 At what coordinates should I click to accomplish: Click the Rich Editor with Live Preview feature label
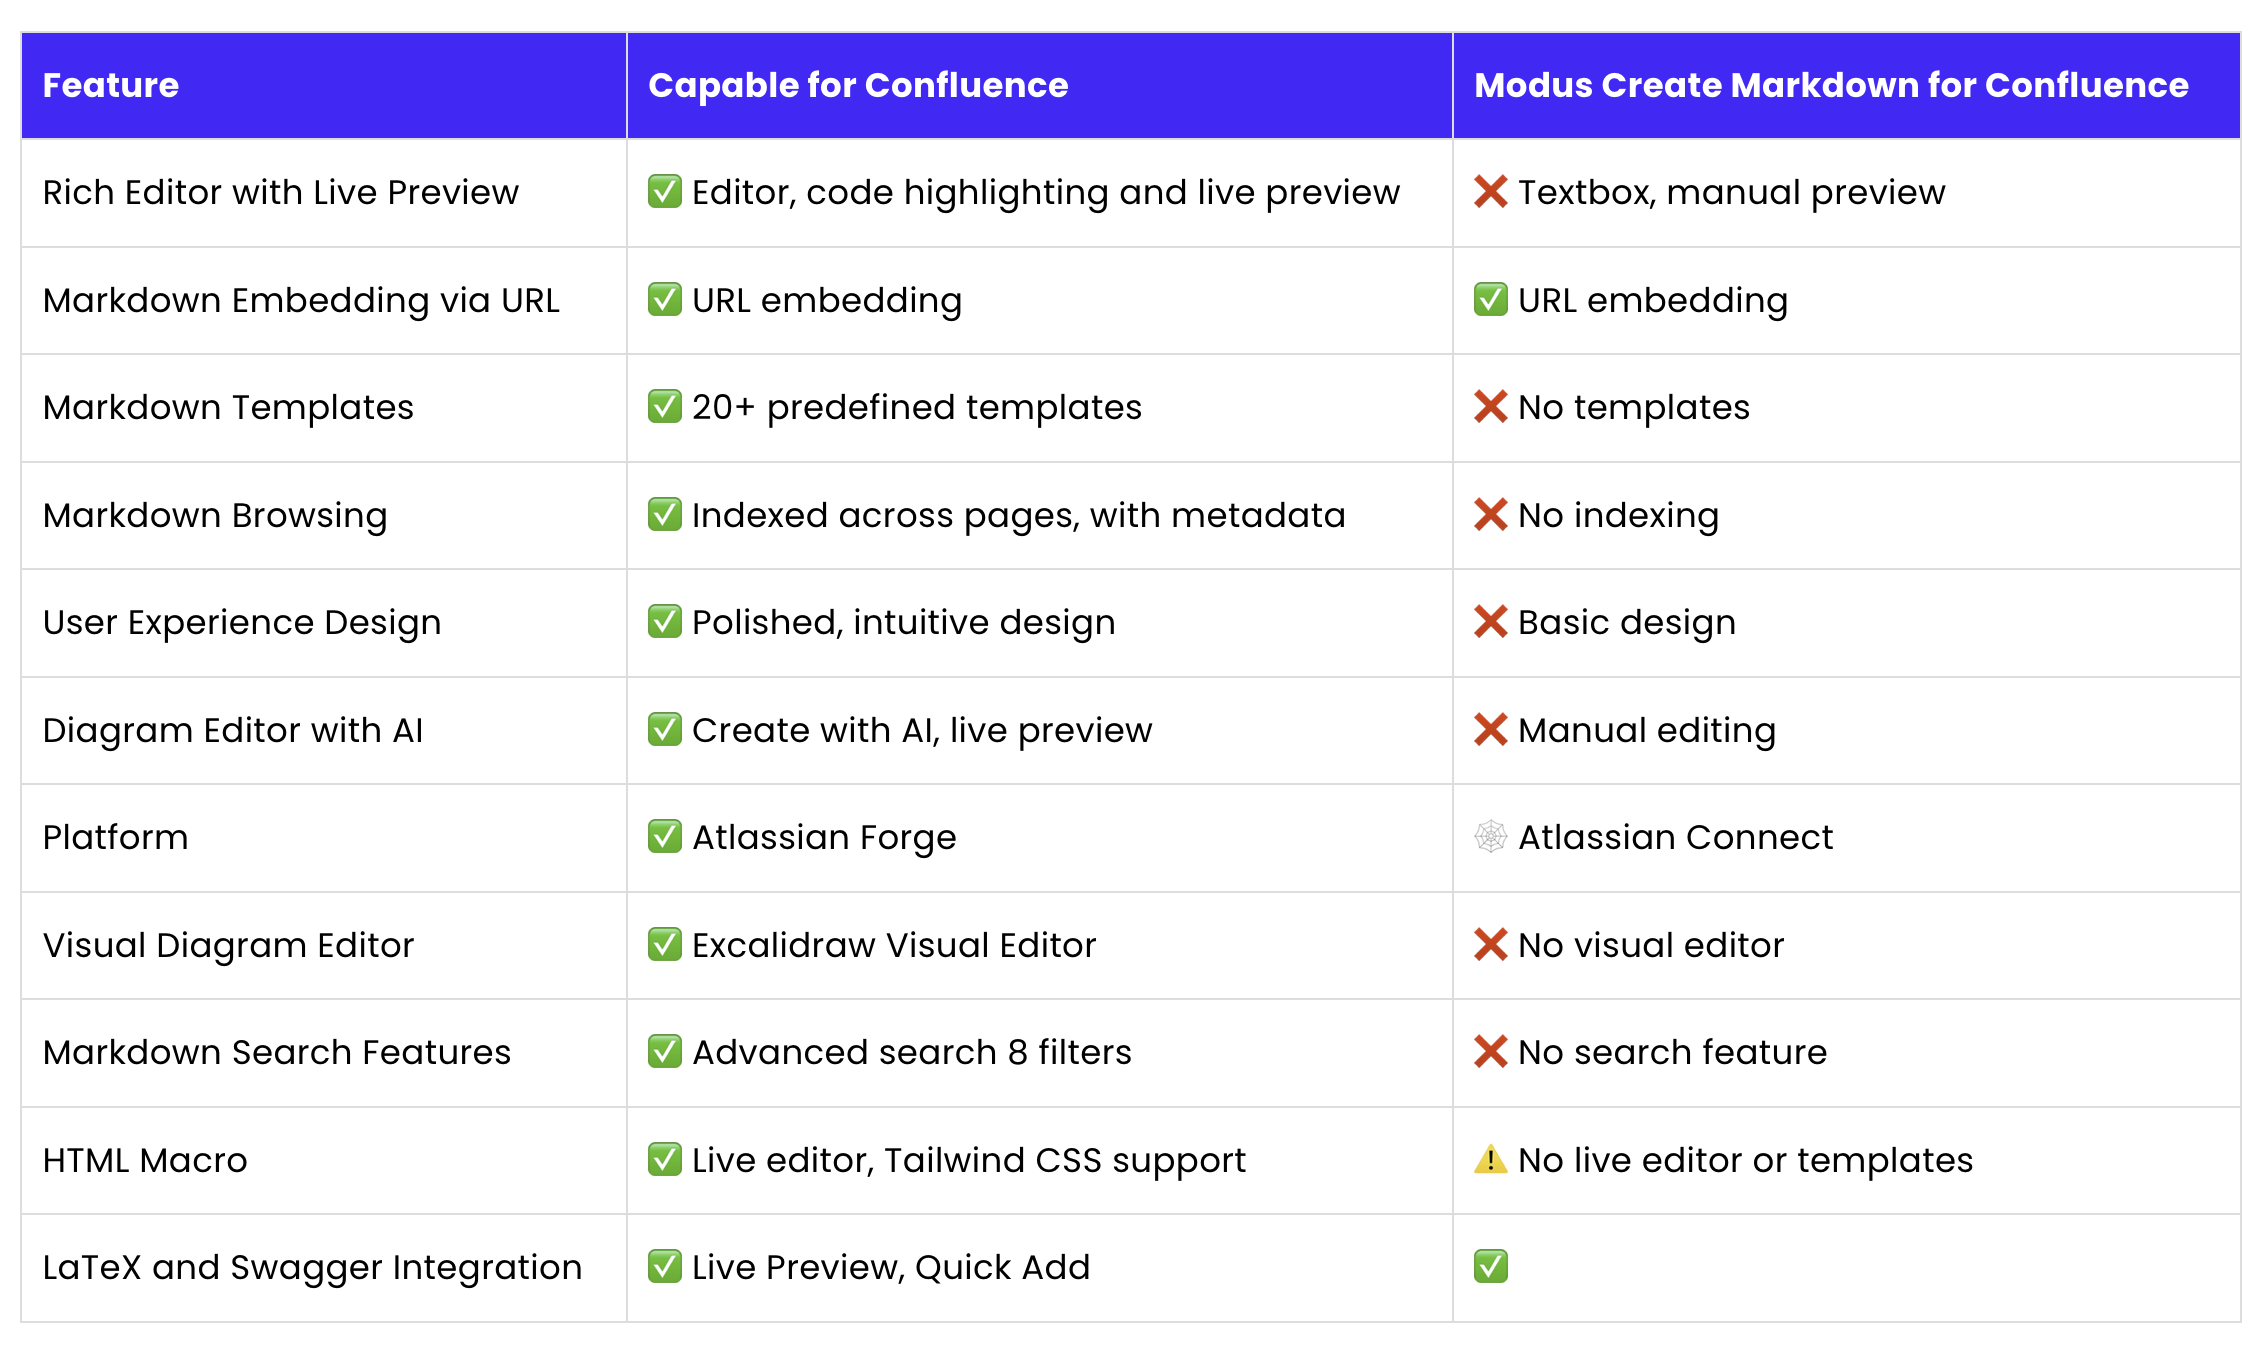pyautogui.click(x=280, y=192)
